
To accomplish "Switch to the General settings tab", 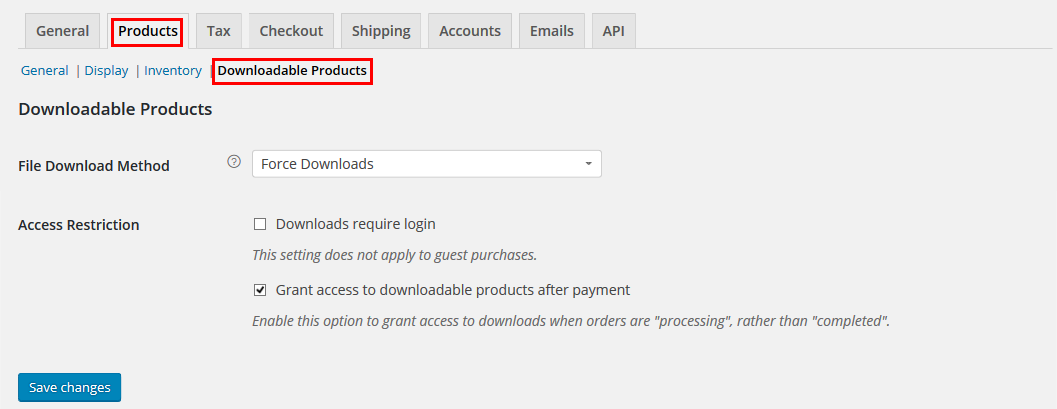I will [62, 31].
